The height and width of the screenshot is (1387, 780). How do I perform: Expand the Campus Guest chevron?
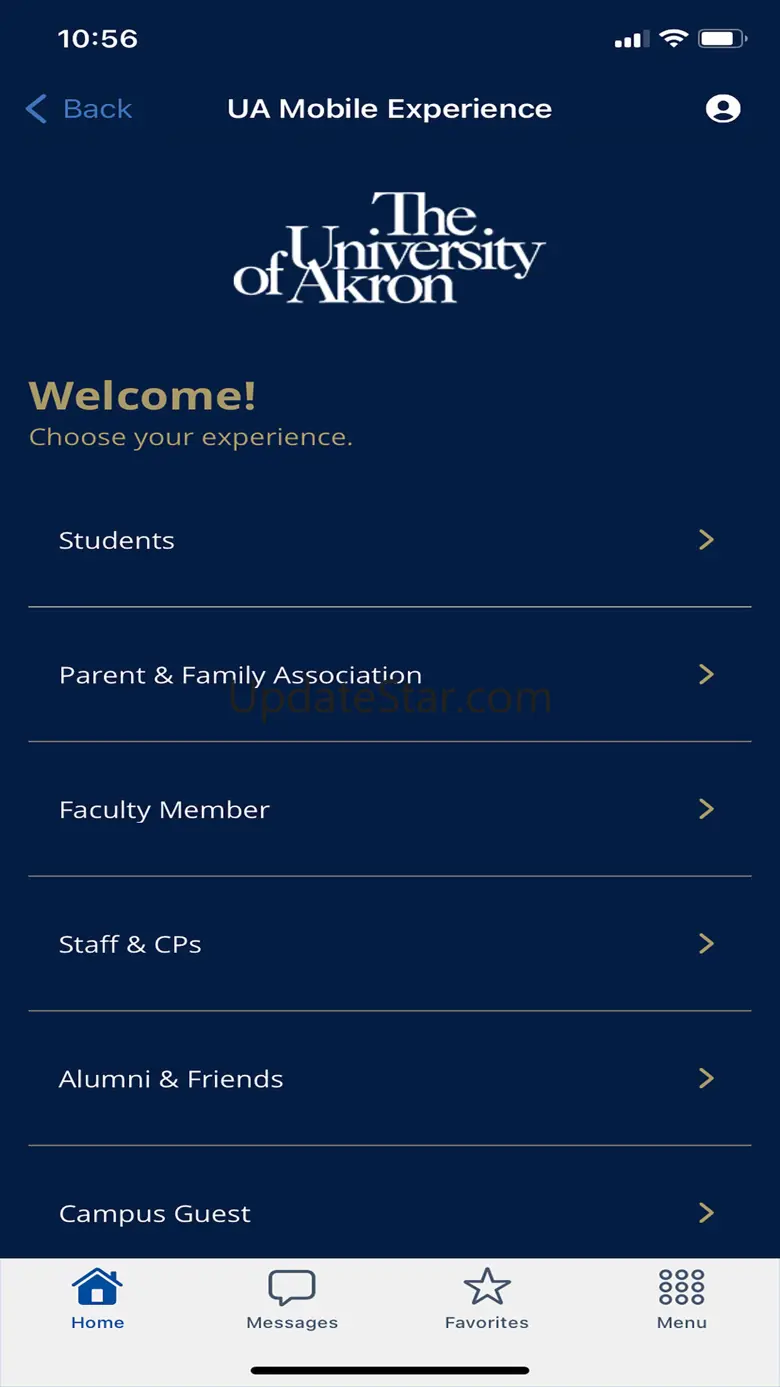coord(706,1213)
